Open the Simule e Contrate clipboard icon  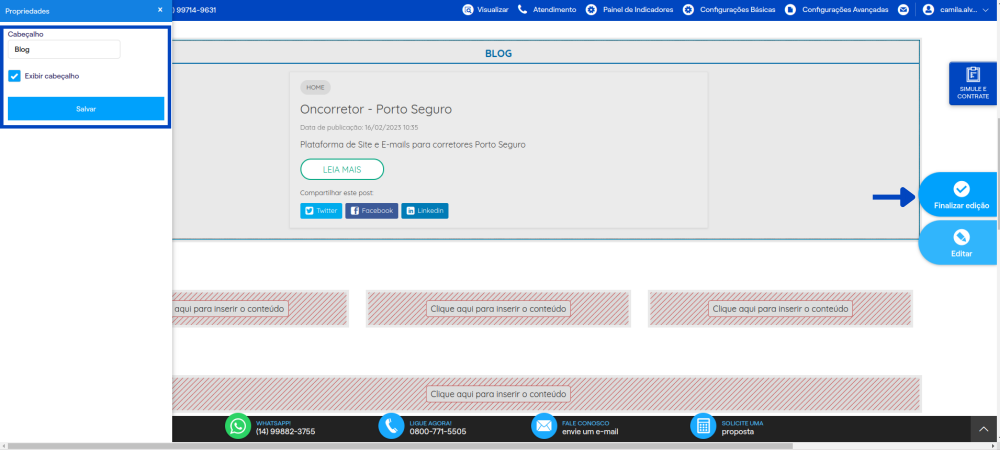[x=973, y=75]
